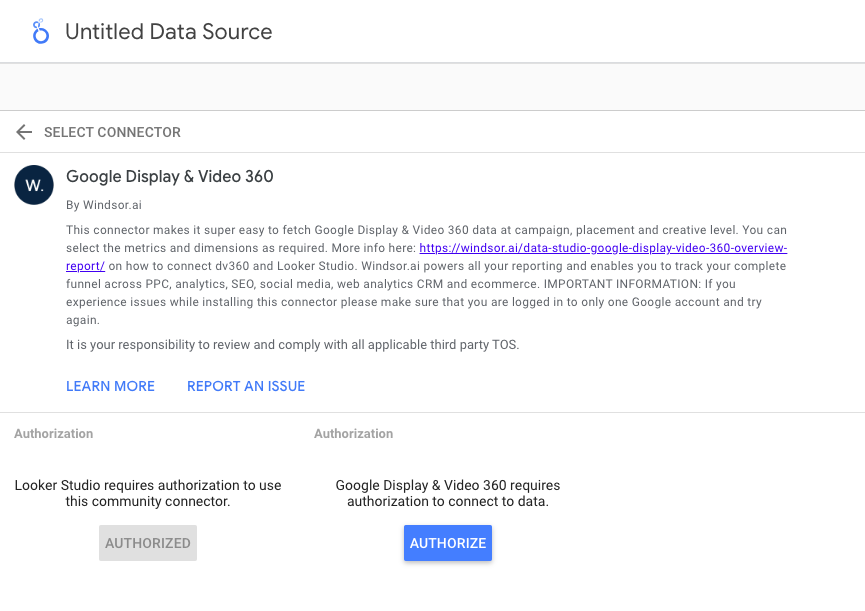Open the LEARN MORE link
This screenshot has width=865, height=611.
(110, 386)
